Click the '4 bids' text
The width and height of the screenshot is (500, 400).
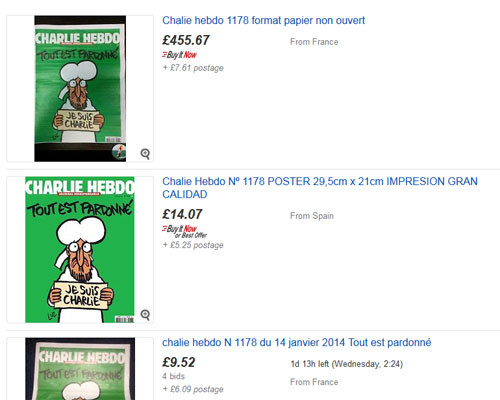pos(173,376)
